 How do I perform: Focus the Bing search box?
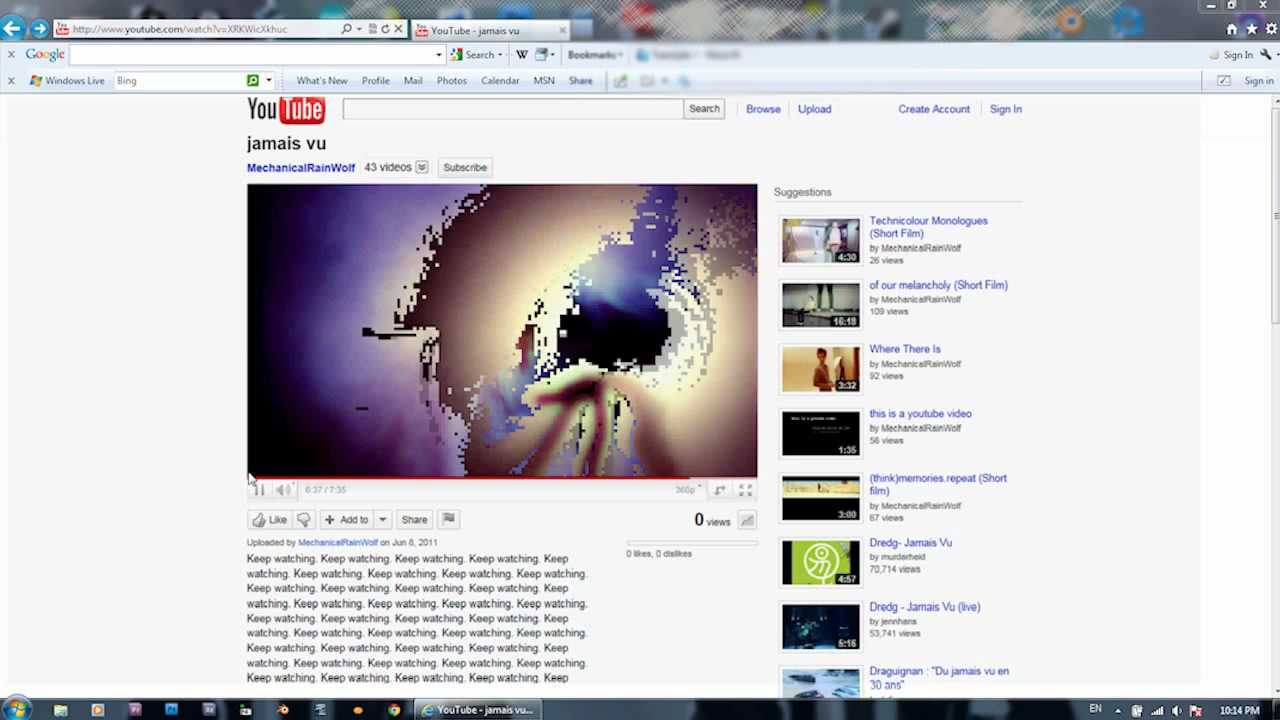179,81
